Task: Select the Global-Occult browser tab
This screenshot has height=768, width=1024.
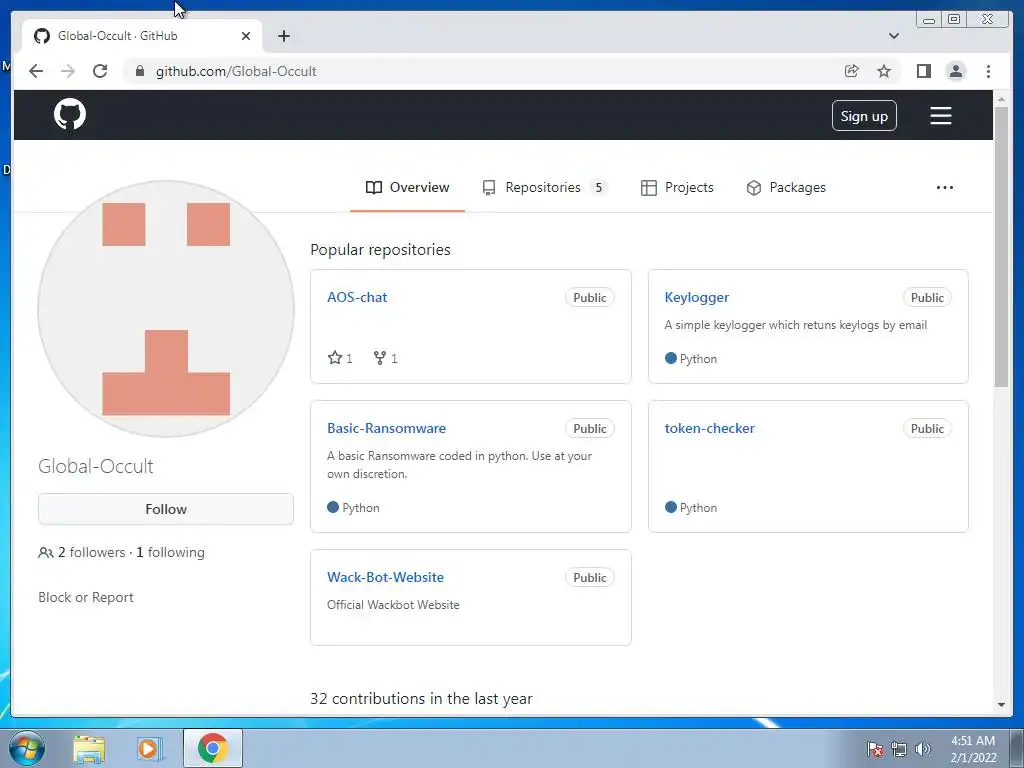Action: [x=141, y=36]
